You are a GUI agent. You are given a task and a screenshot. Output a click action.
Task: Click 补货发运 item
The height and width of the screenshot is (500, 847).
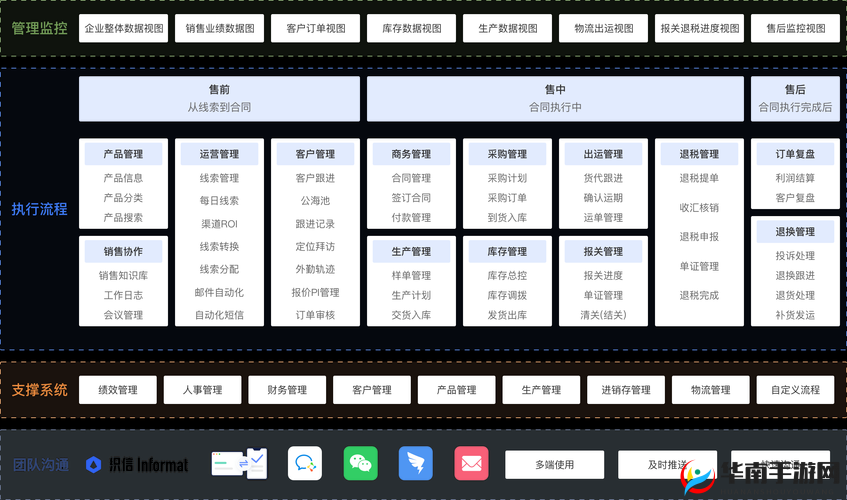click(x=795, y=315)
